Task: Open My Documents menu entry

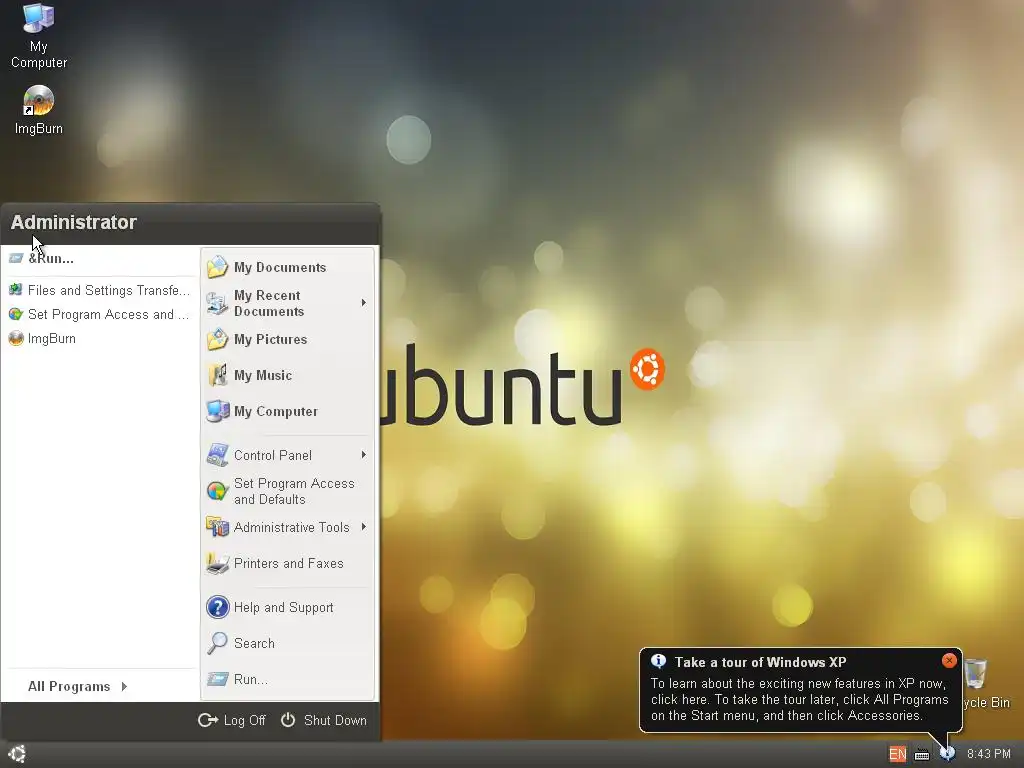Action: 287,267
